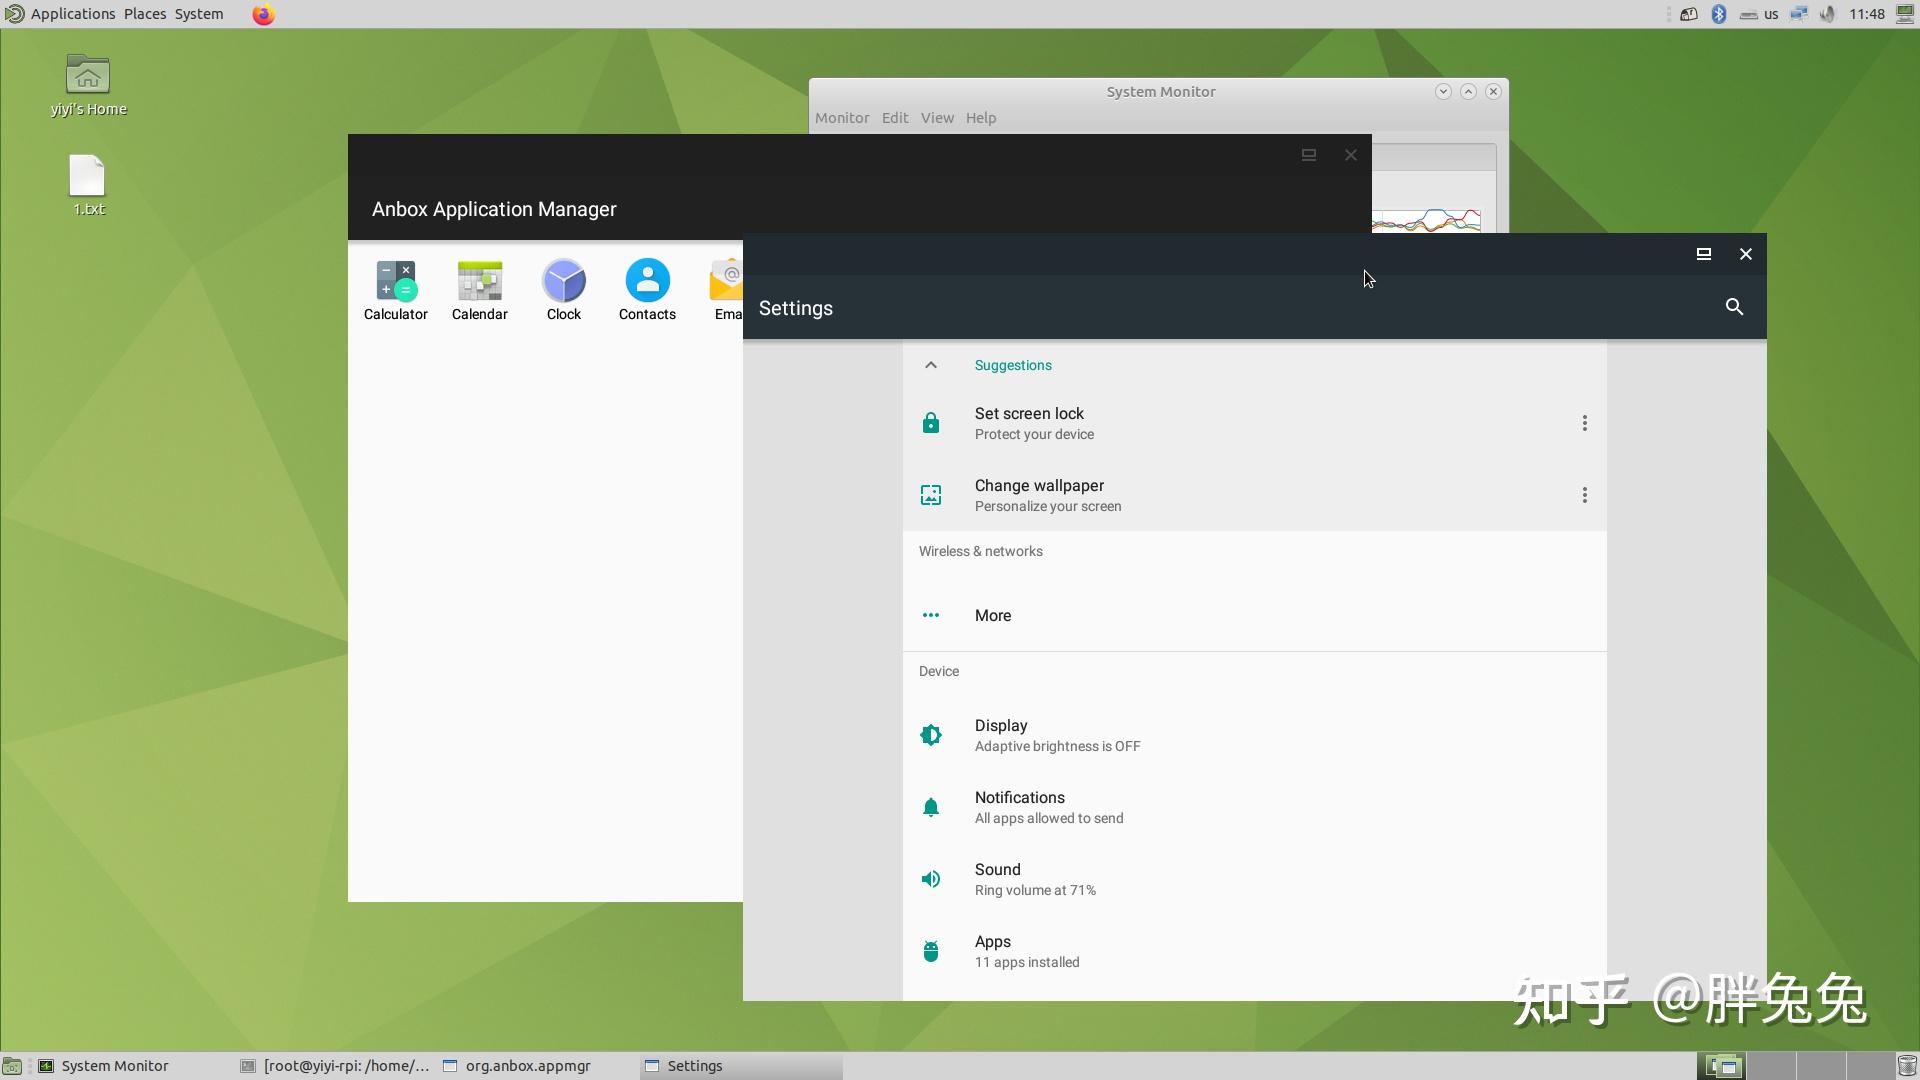
Task: Expand More under Wireless & networks
Action: click(991, 615)
